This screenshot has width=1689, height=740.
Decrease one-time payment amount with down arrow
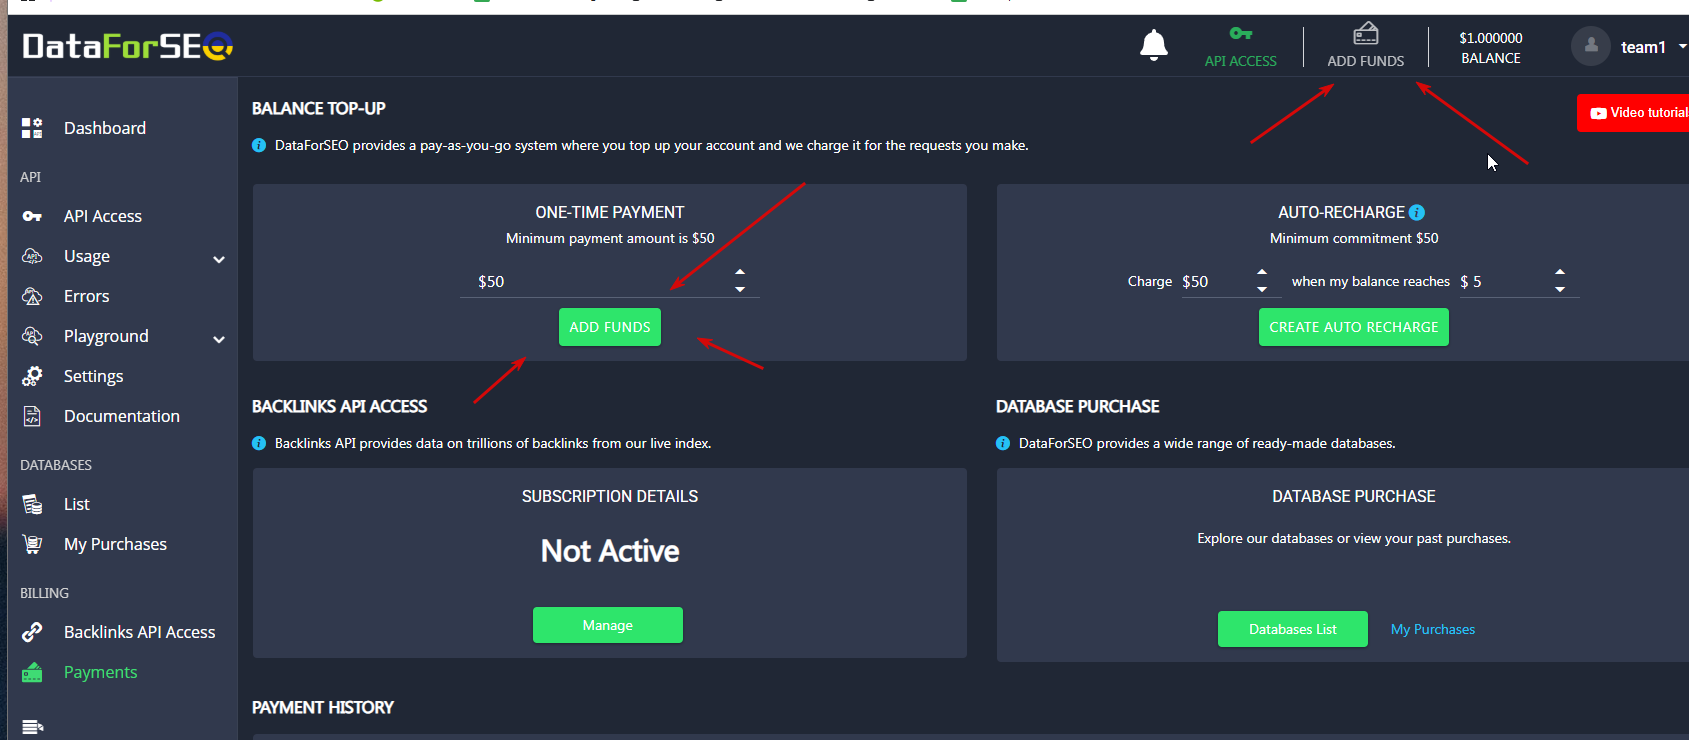[740, 289]
